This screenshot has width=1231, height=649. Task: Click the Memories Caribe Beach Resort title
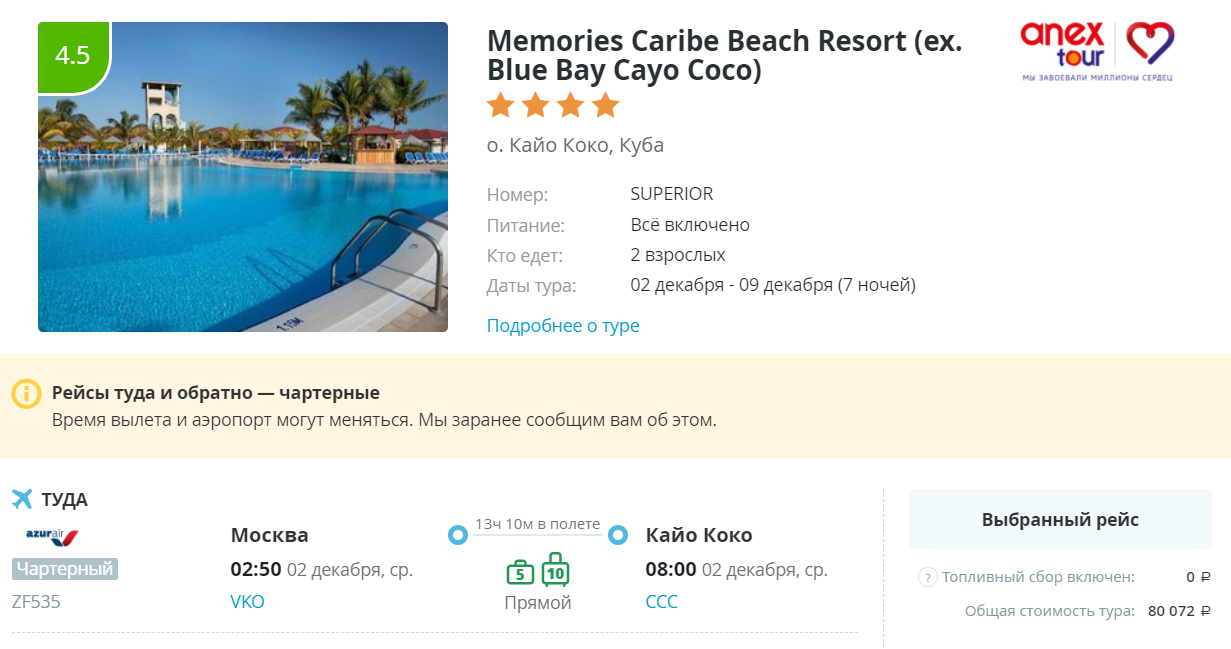[x=724, y=56]
